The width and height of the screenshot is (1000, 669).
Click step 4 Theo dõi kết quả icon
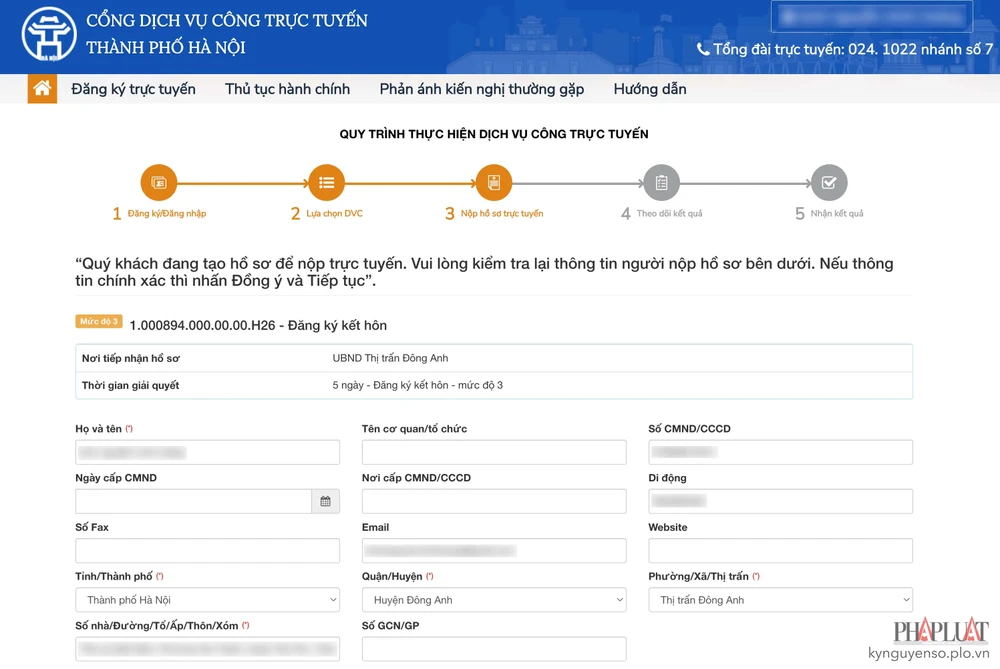pos(661,183)
